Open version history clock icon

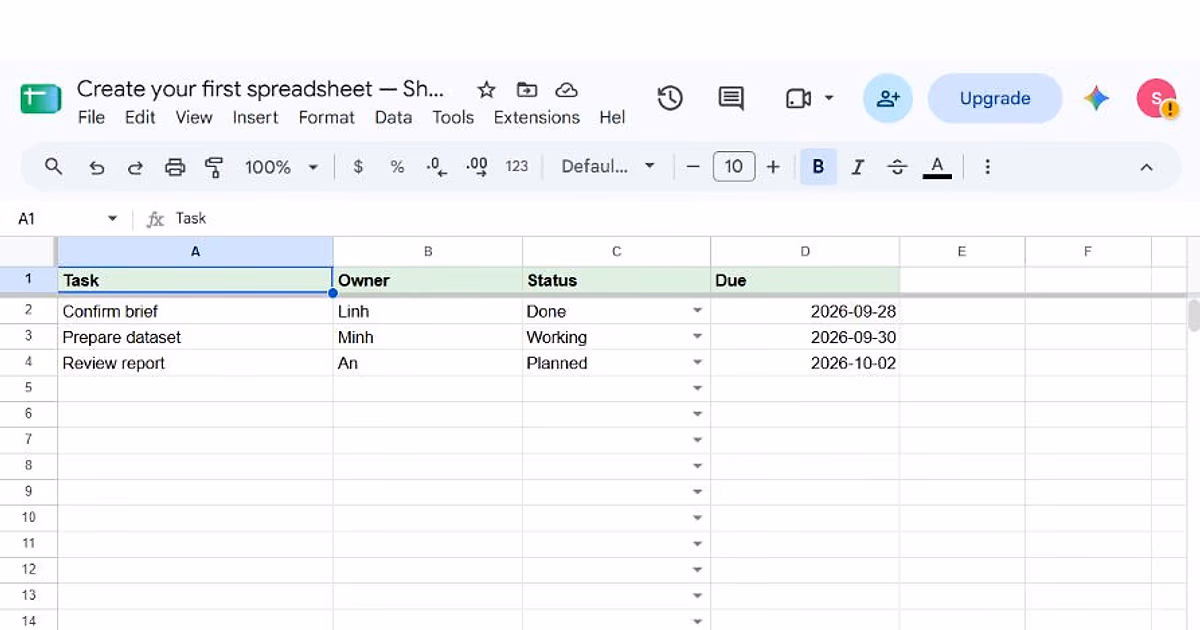click(670, 98)
